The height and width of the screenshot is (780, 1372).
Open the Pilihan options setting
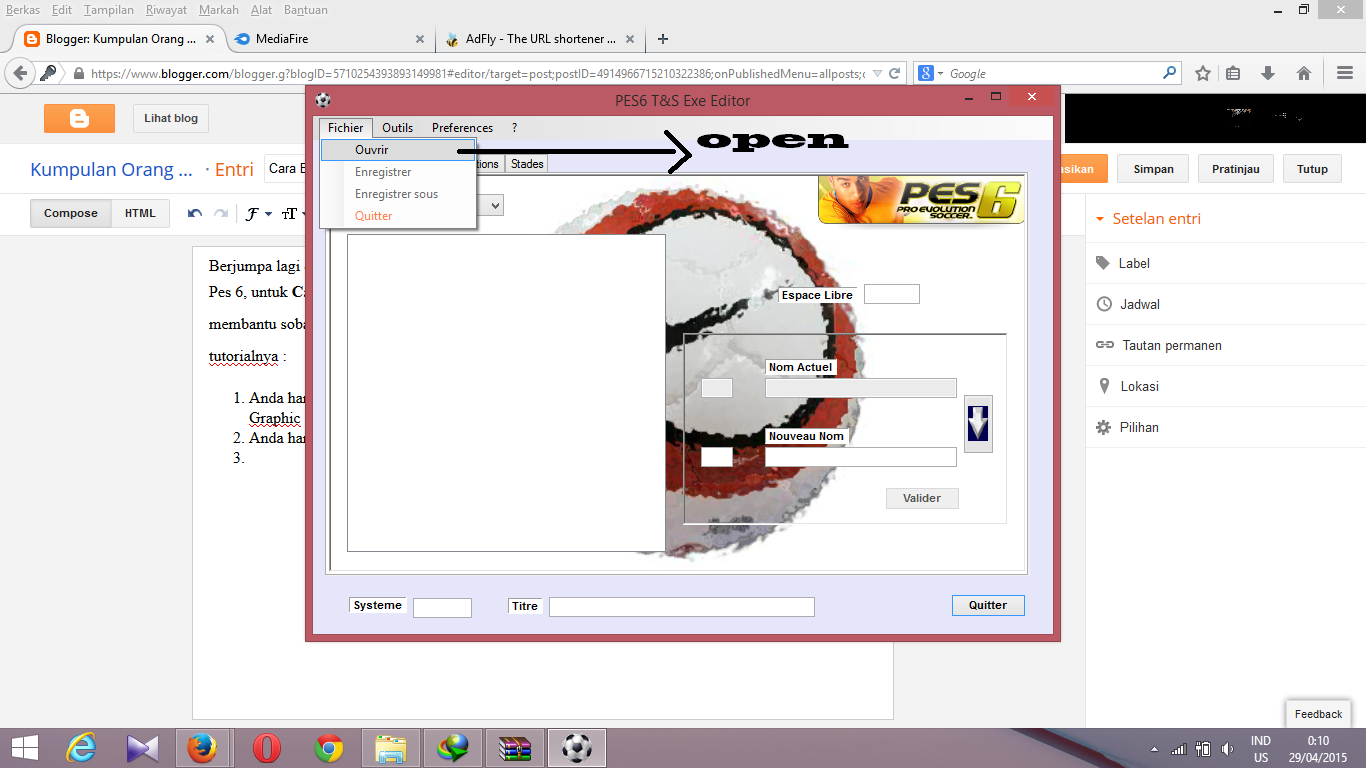[x=1139, y=427]
